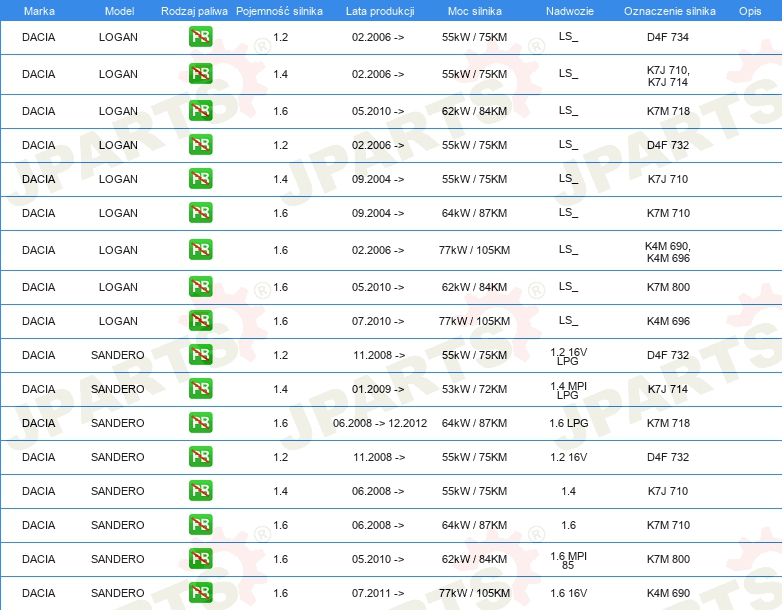Screen dimensions: 782x610
Task: Click the fuel icon in the Sandero 06.2008 K7J 710 row
Action: pos(200,490)
